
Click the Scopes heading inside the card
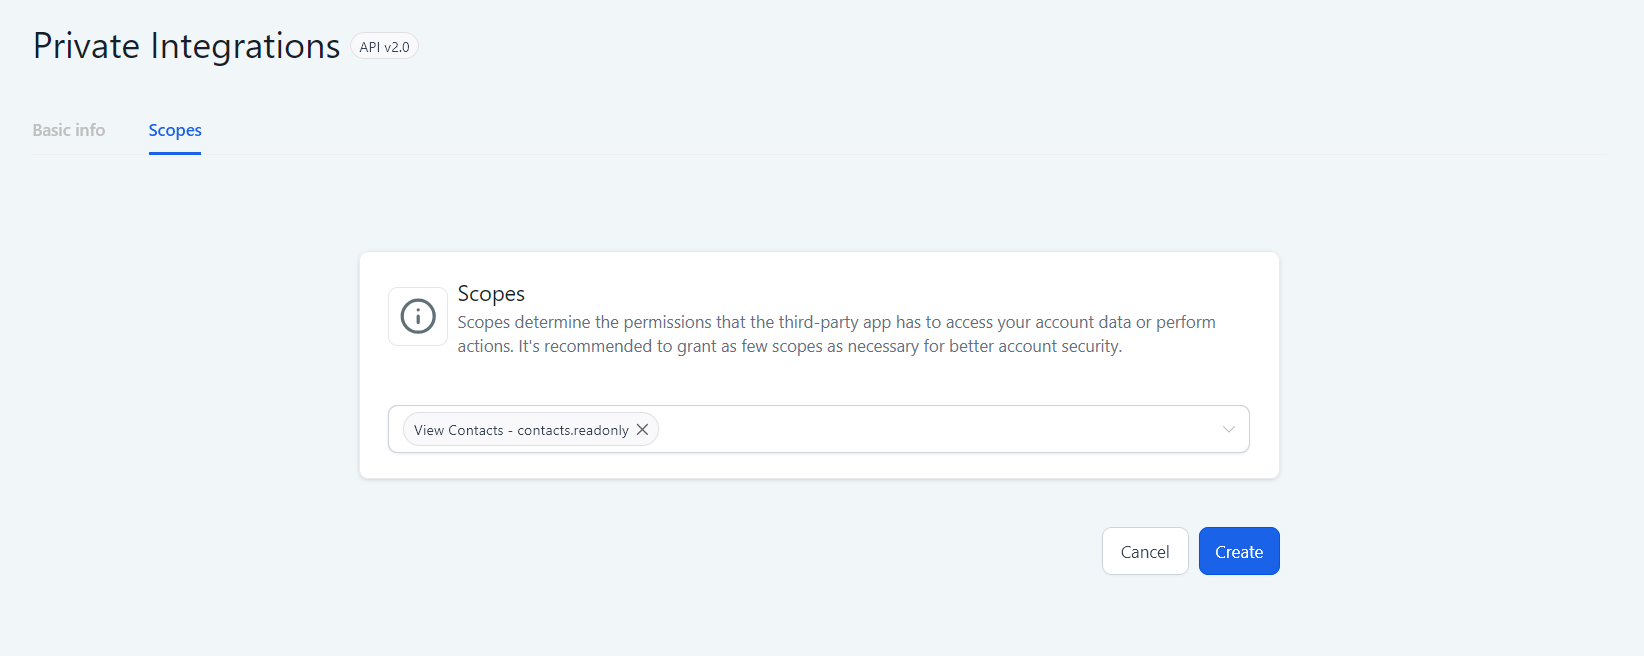[x=491, y=293]
